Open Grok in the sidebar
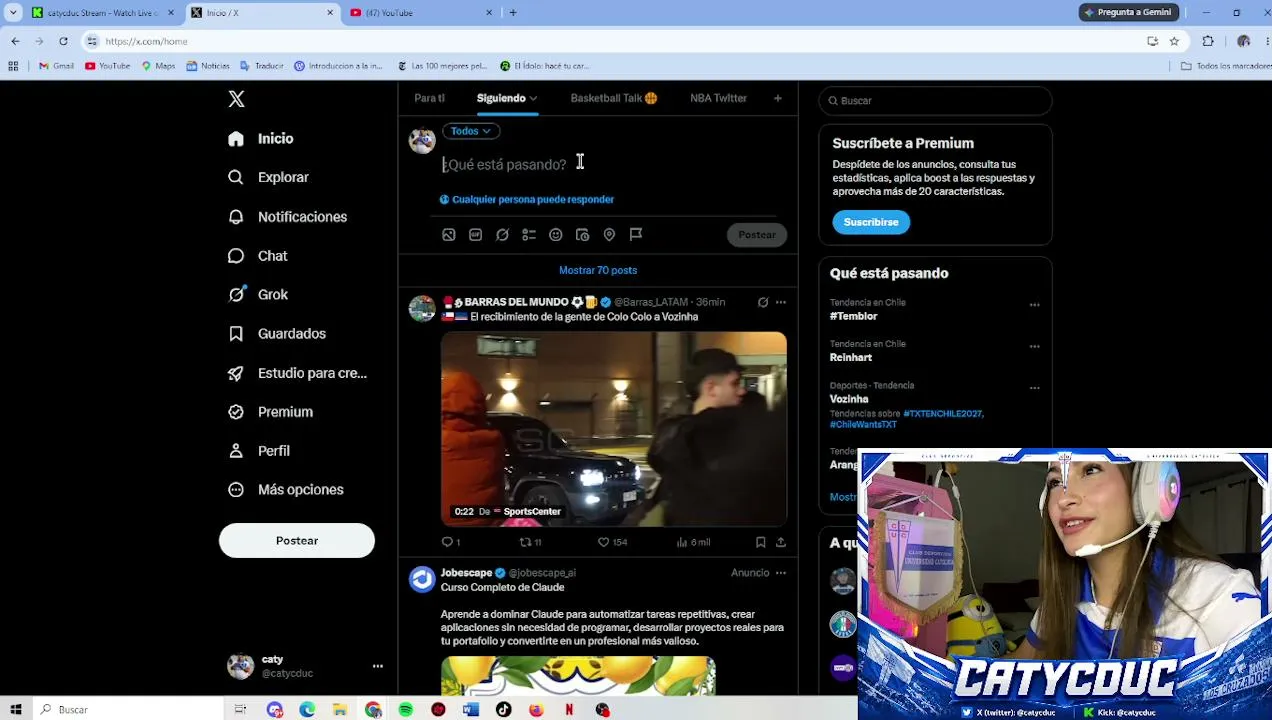Screen dimensions: 1272x720 258,295
